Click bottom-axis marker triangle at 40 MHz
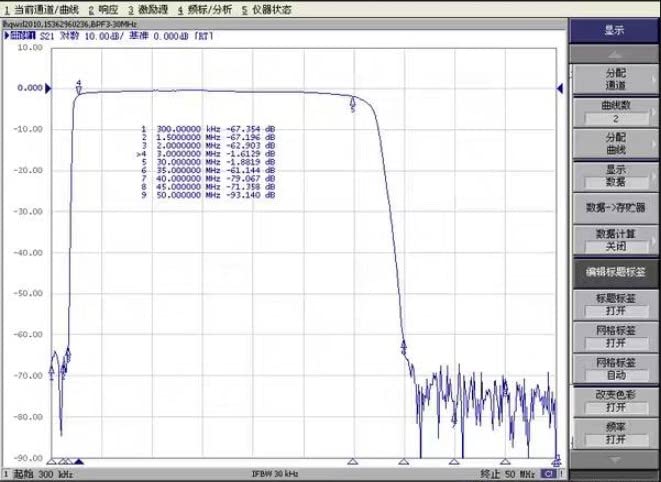 tap(454, 461)
